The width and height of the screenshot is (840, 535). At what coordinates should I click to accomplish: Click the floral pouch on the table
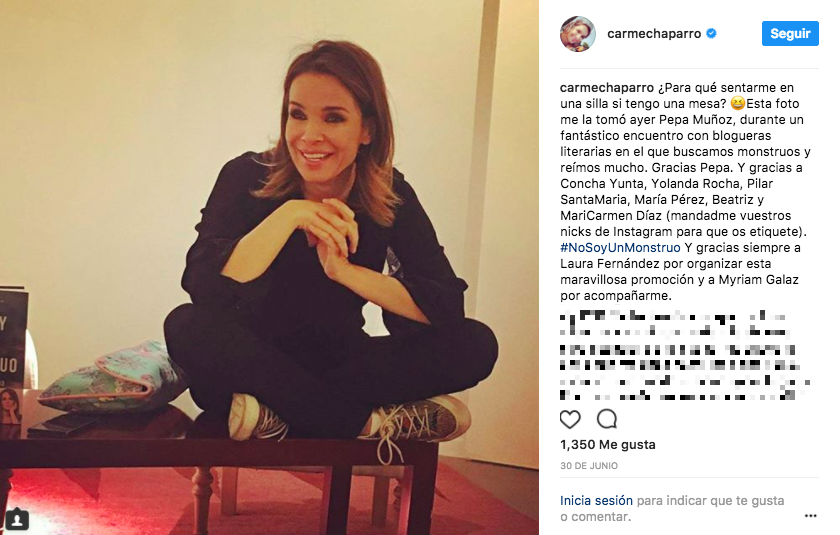pos(110,376)
